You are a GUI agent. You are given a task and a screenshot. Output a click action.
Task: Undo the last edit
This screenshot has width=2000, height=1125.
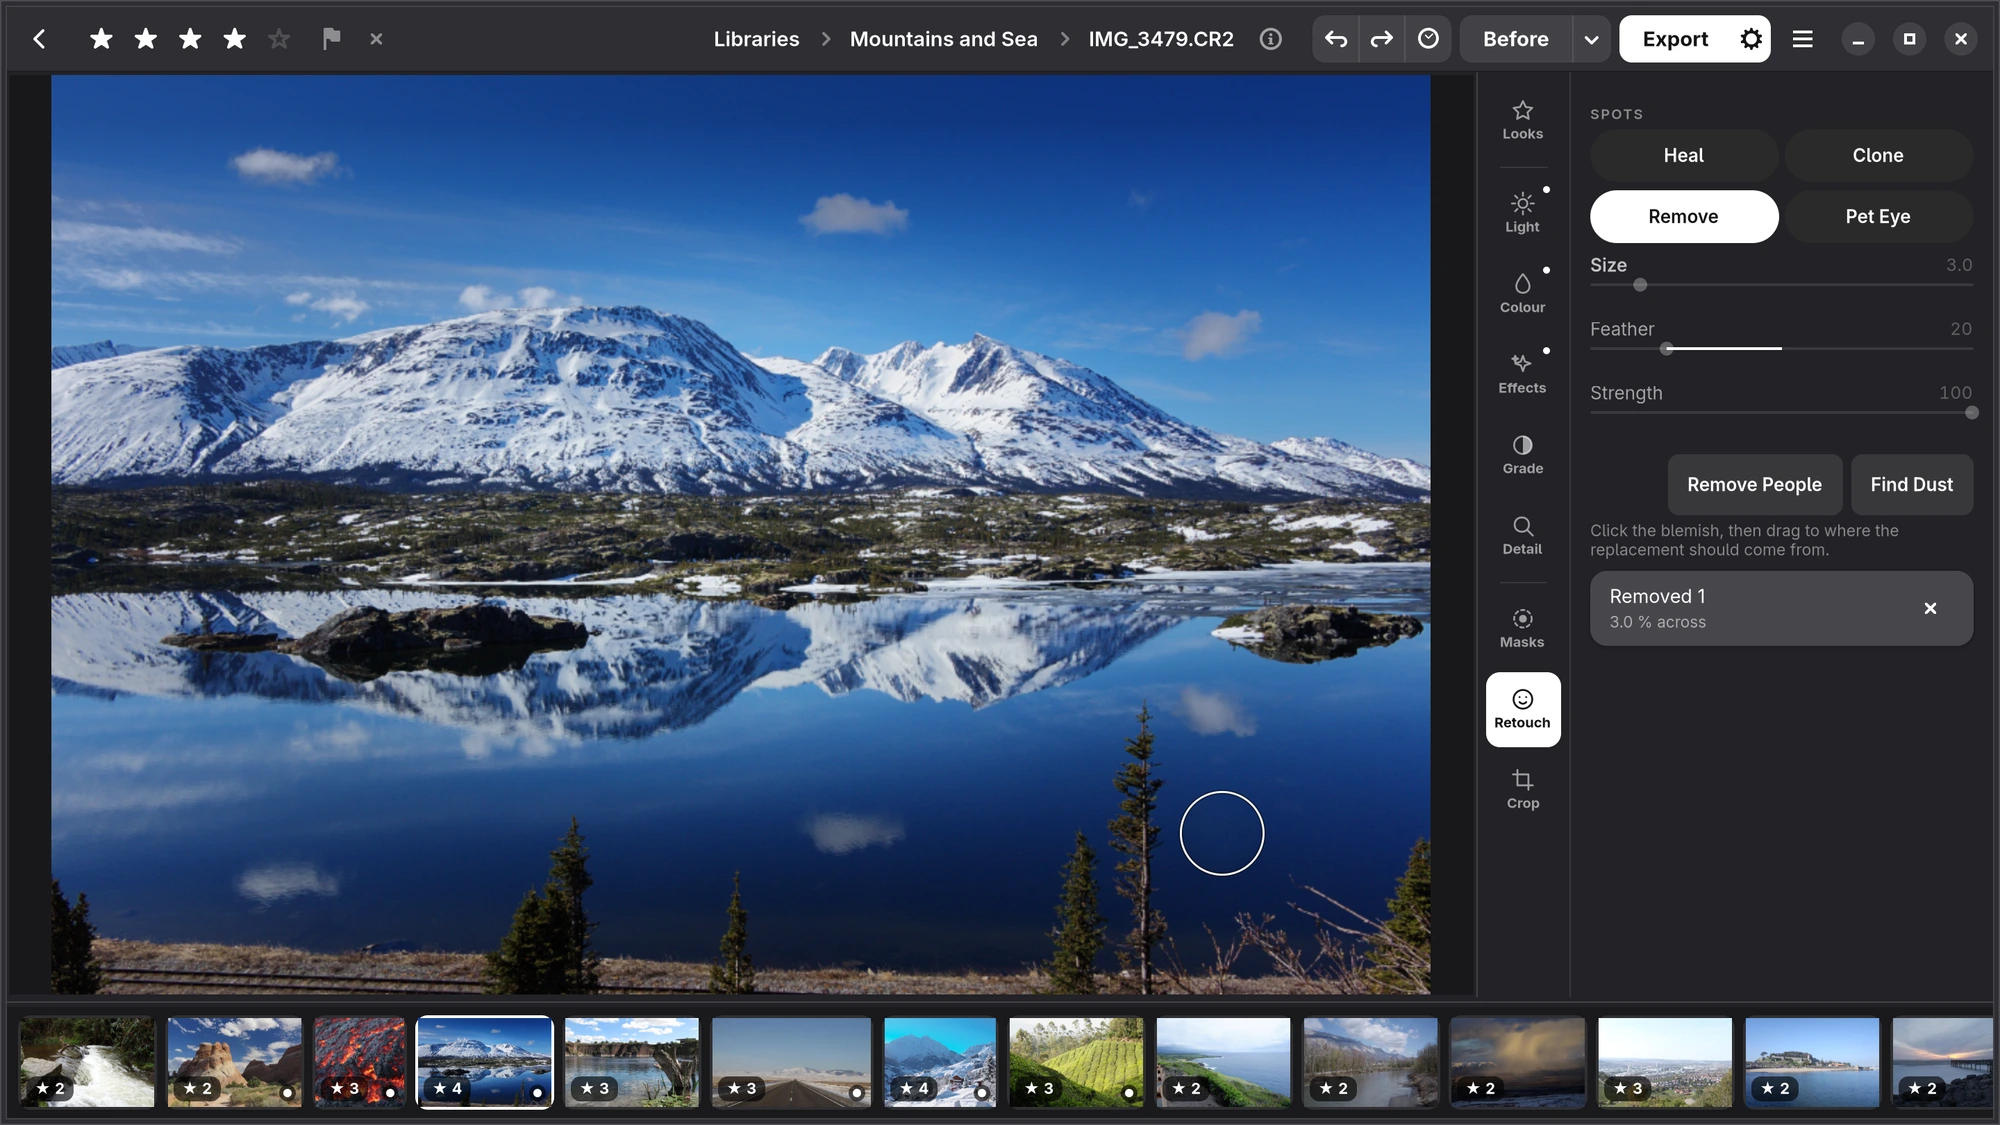1336,39
